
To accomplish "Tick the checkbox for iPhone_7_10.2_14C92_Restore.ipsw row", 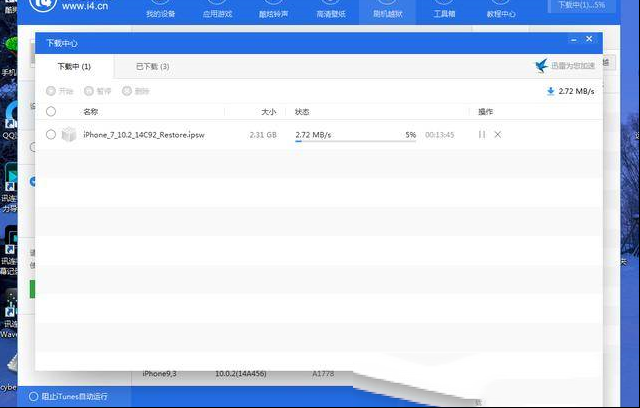I will (51, 134).
